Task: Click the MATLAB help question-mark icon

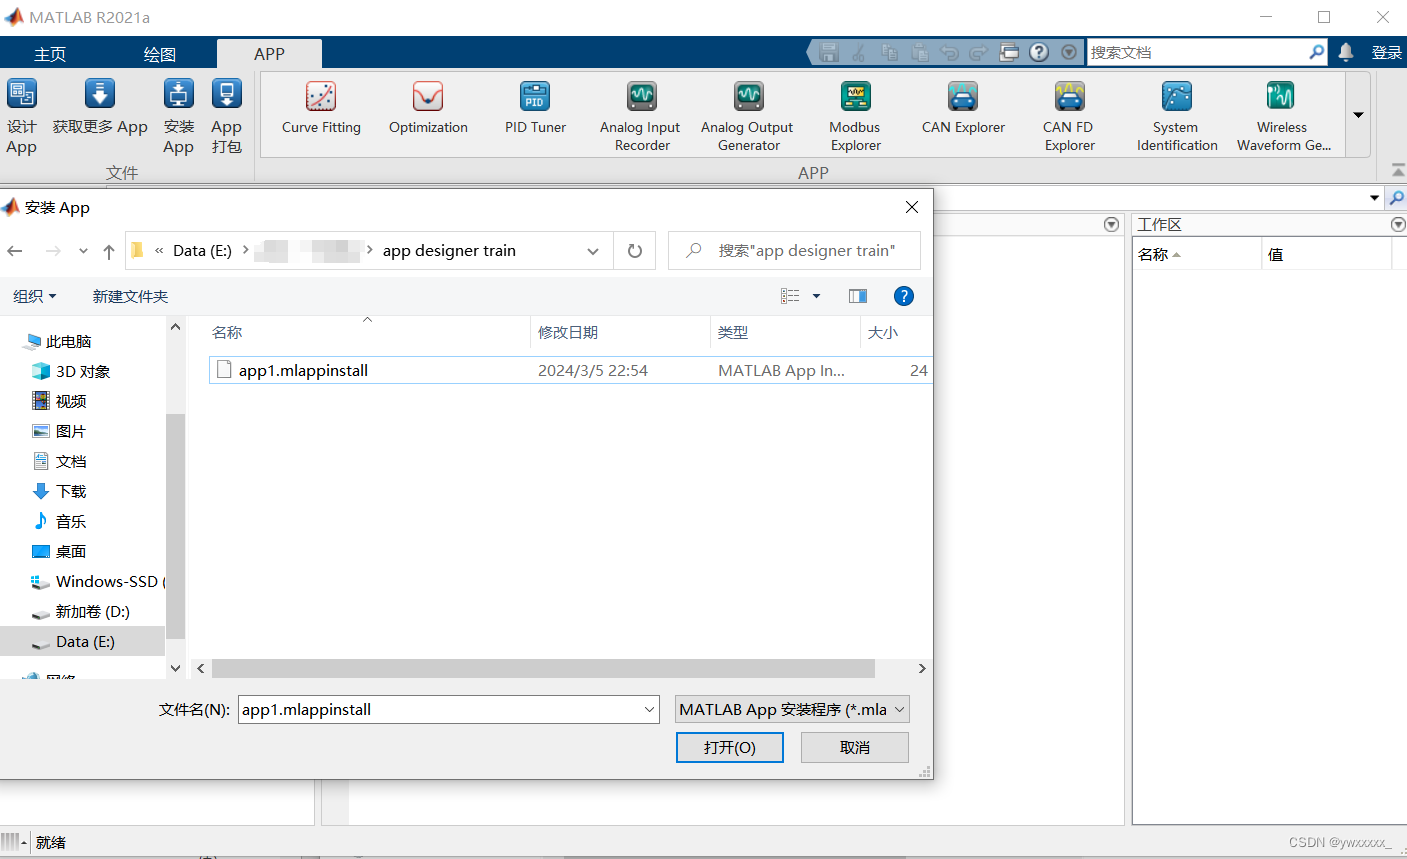Action: click(1039, 52)
